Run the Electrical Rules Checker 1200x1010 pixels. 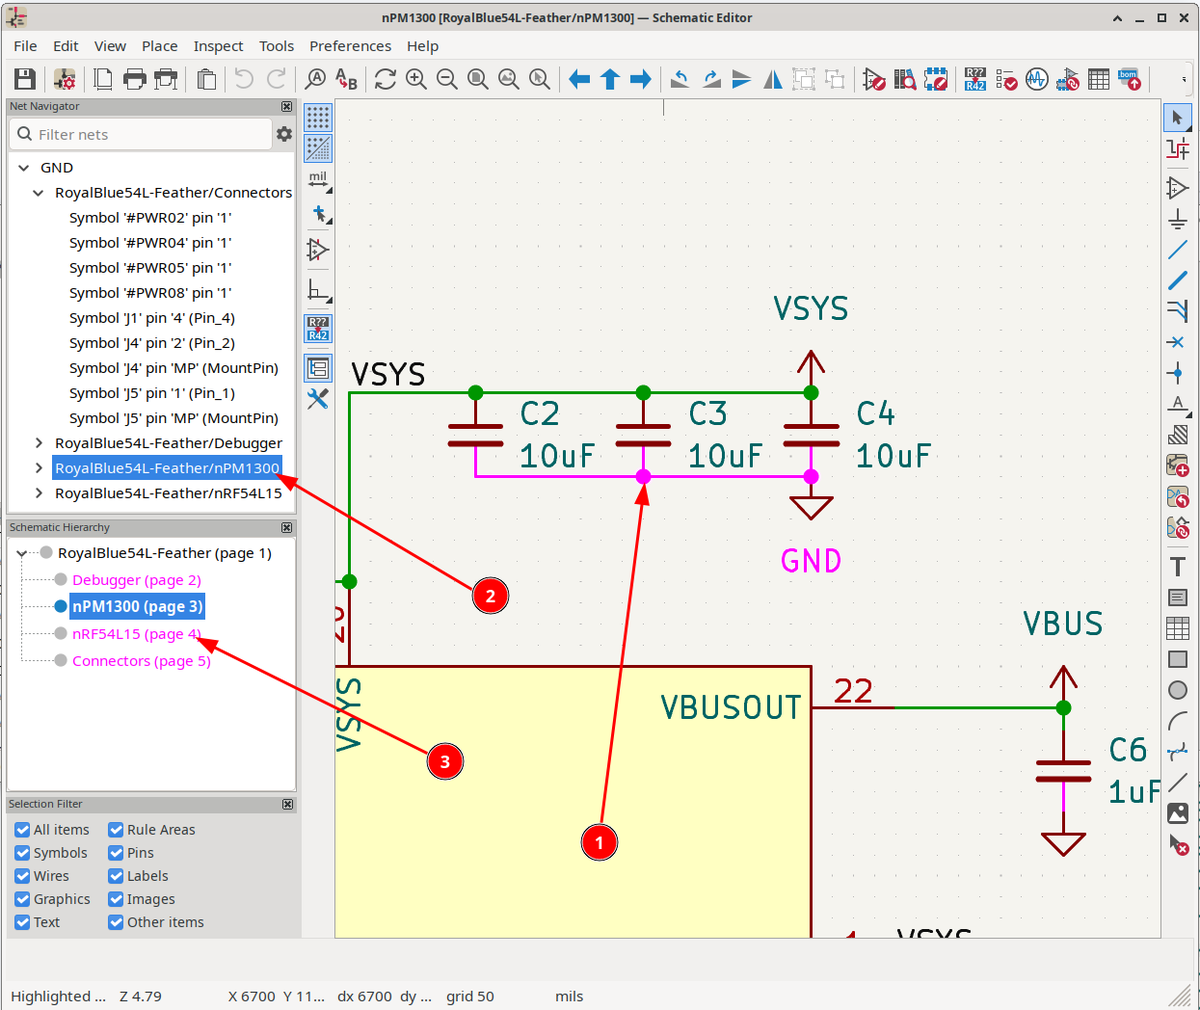point(1006,79)
